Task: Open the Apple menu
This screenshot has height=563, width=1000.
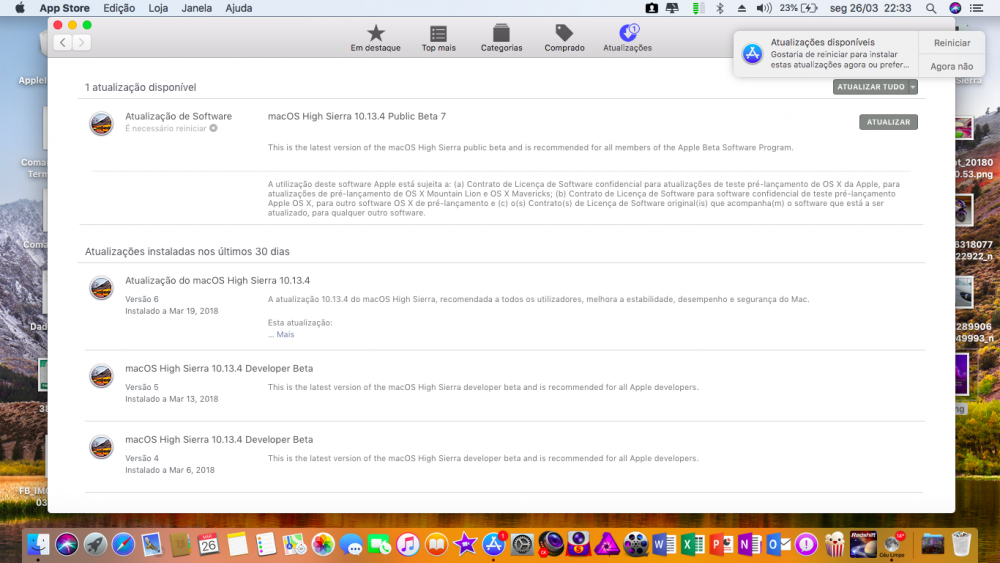Action: [x=20, y=8]
